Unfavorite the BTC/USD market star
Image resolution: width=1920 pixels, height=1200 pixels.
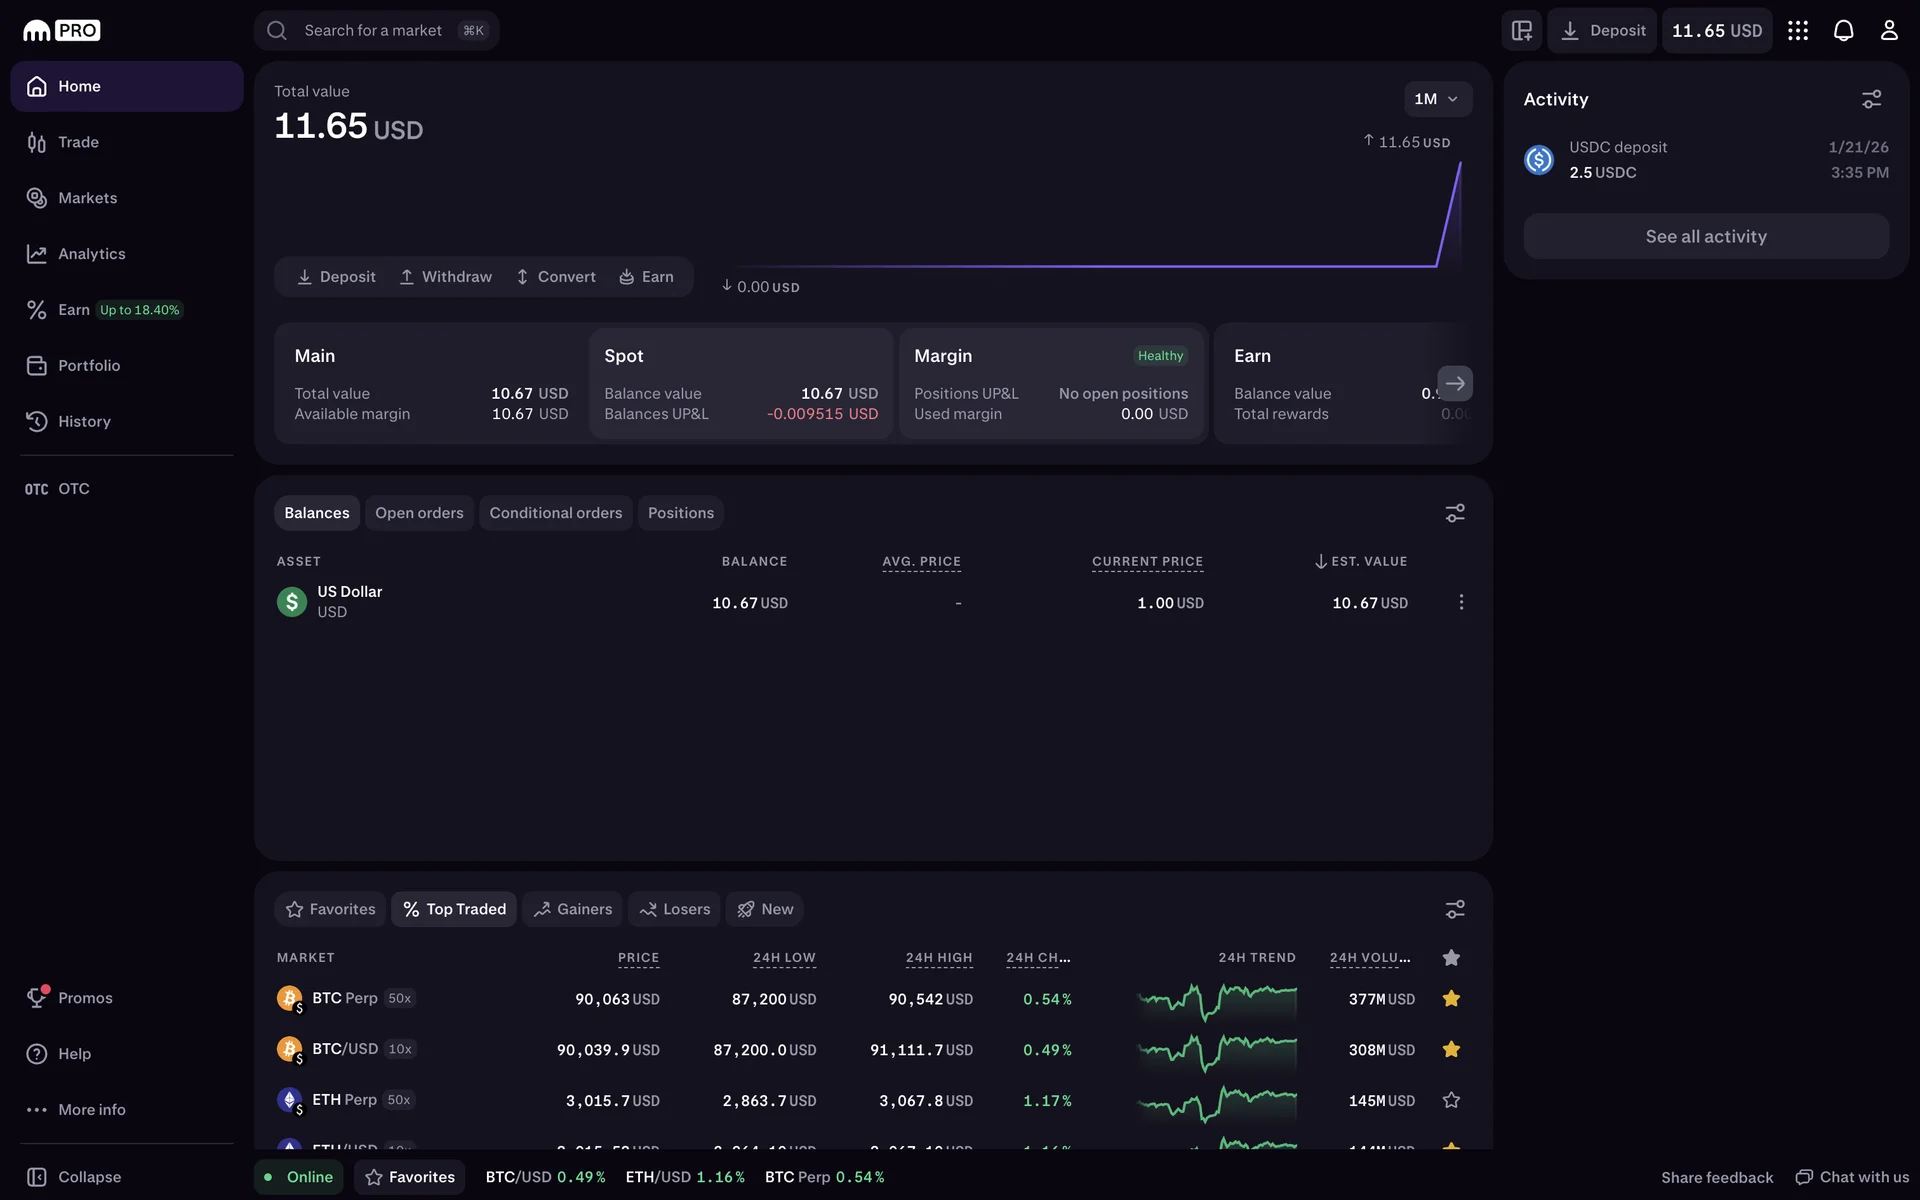[x=1451, y=1049]
